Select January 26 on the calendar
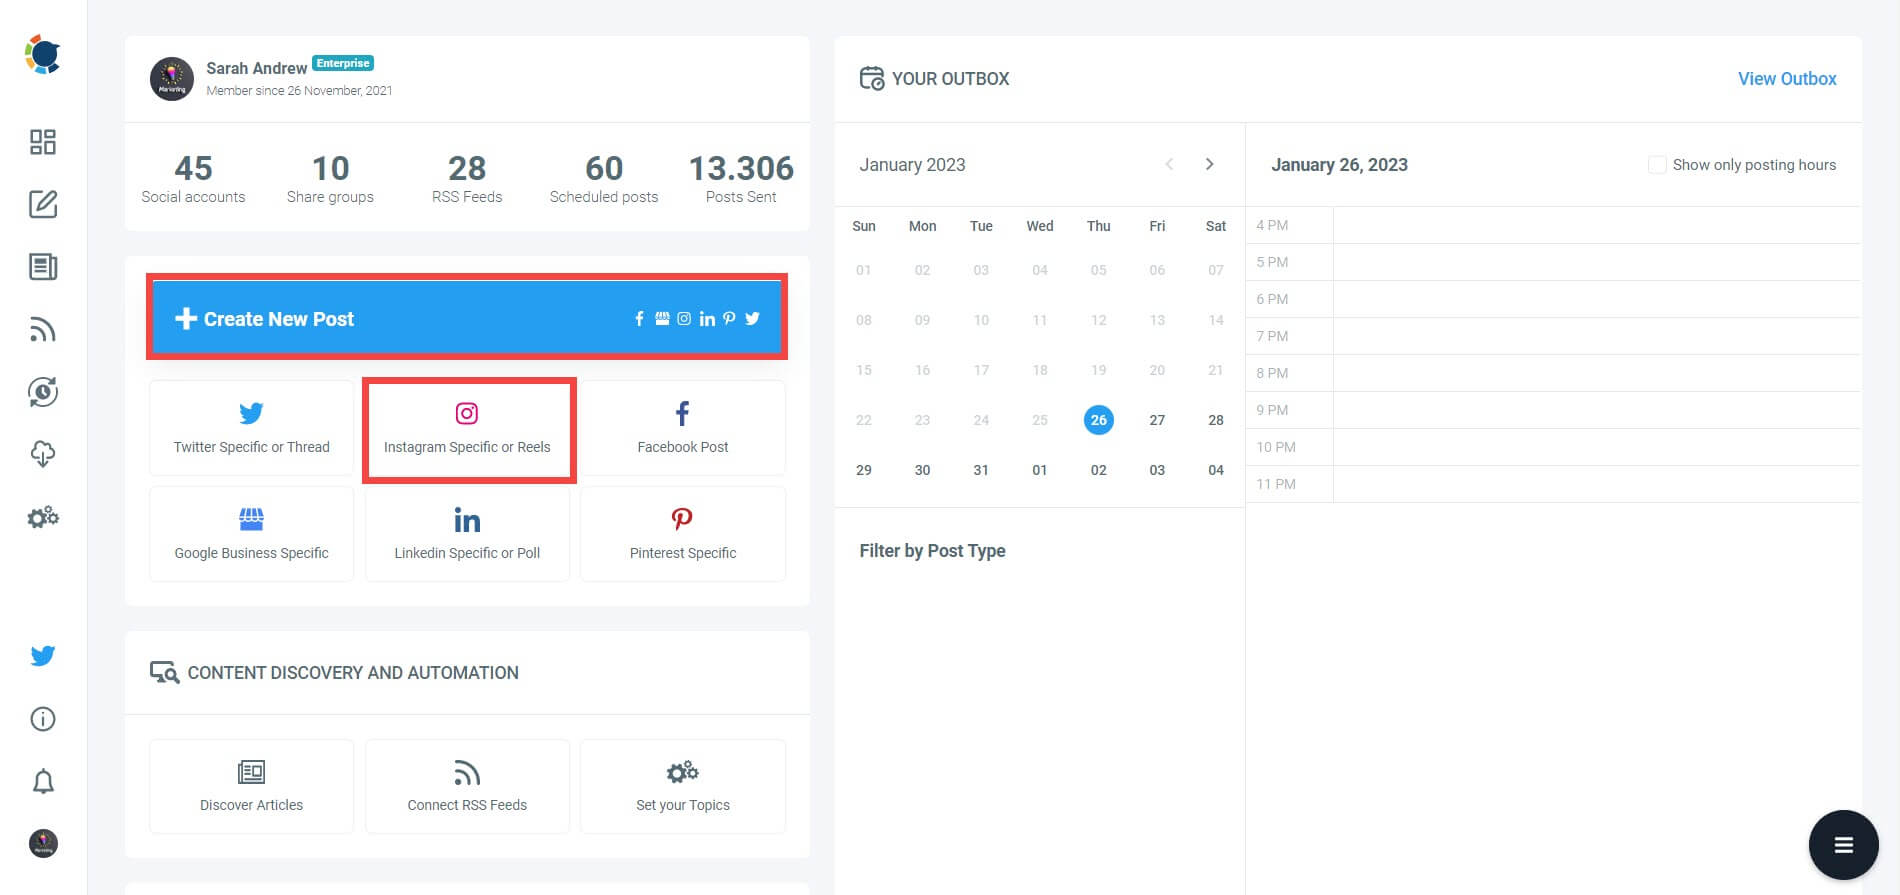This screenshot has height=895, width=1900. click(1098, 420)
